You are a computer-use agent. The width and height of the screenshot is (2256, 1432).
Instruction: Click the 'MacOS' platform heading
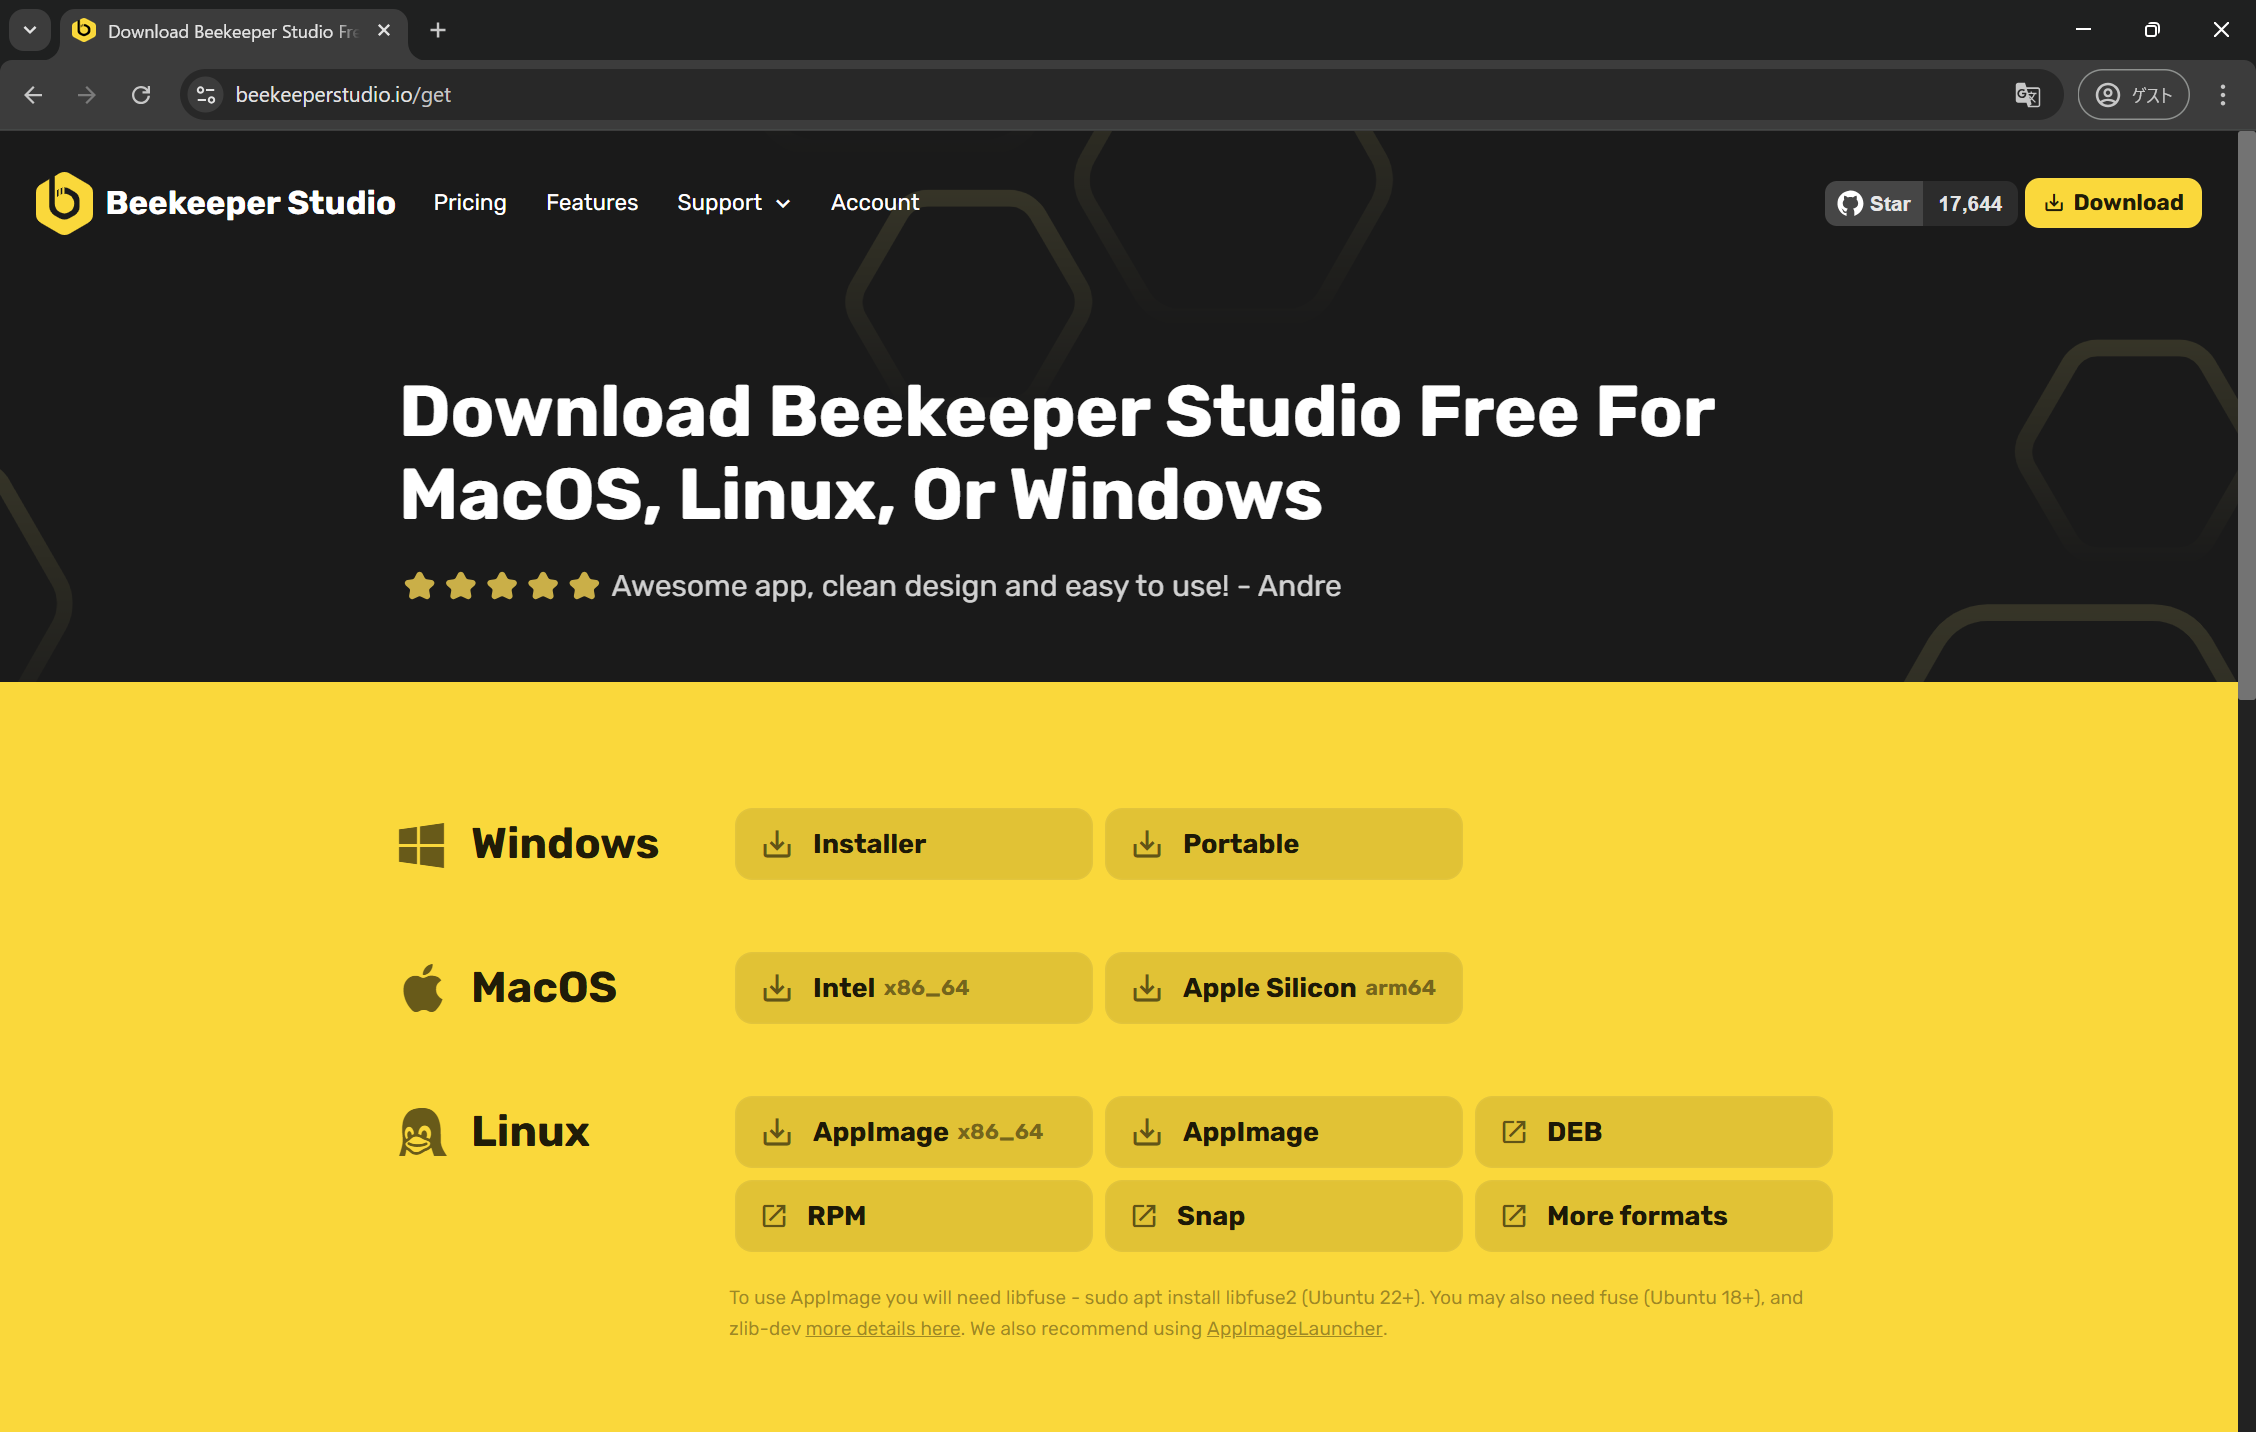tap(544, 988)
